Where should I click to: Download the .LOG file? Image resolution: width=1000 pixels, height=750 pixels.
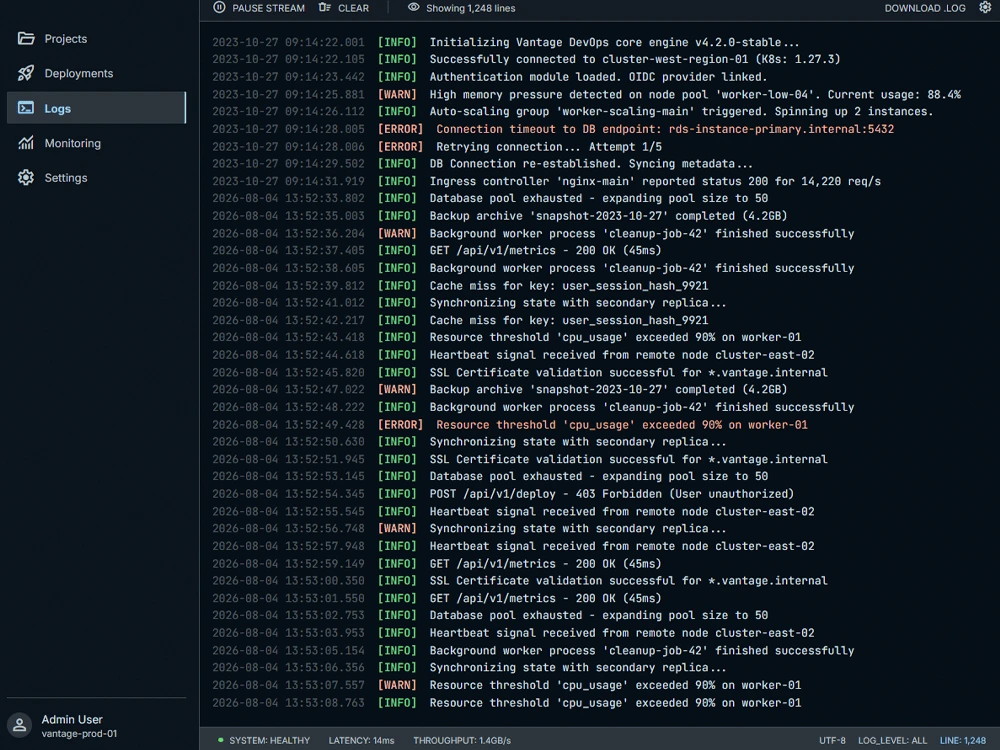pos(925,8)
